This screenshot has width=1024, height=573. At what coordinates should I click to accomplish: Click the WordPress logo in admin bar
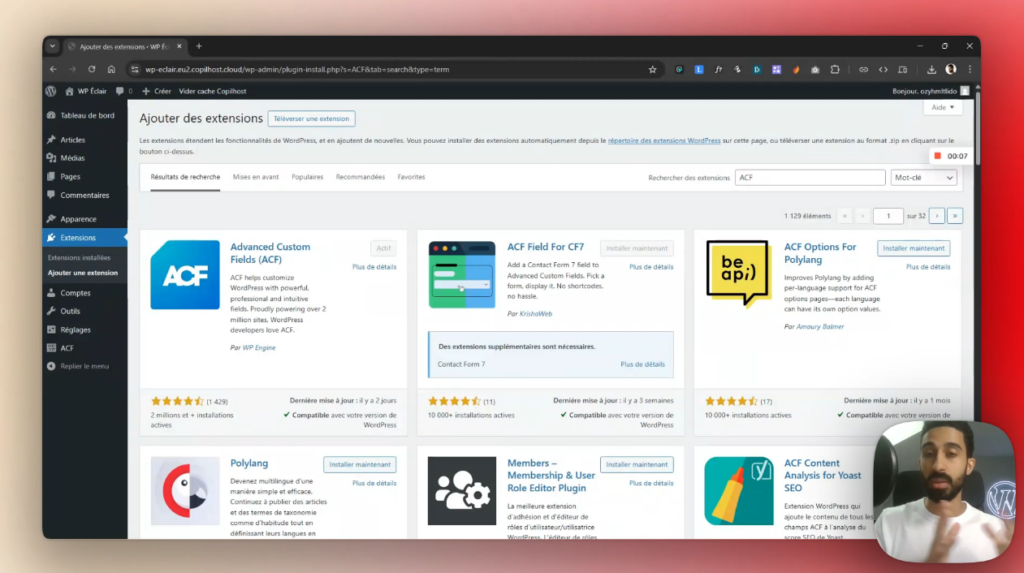(x=51, y=91)
